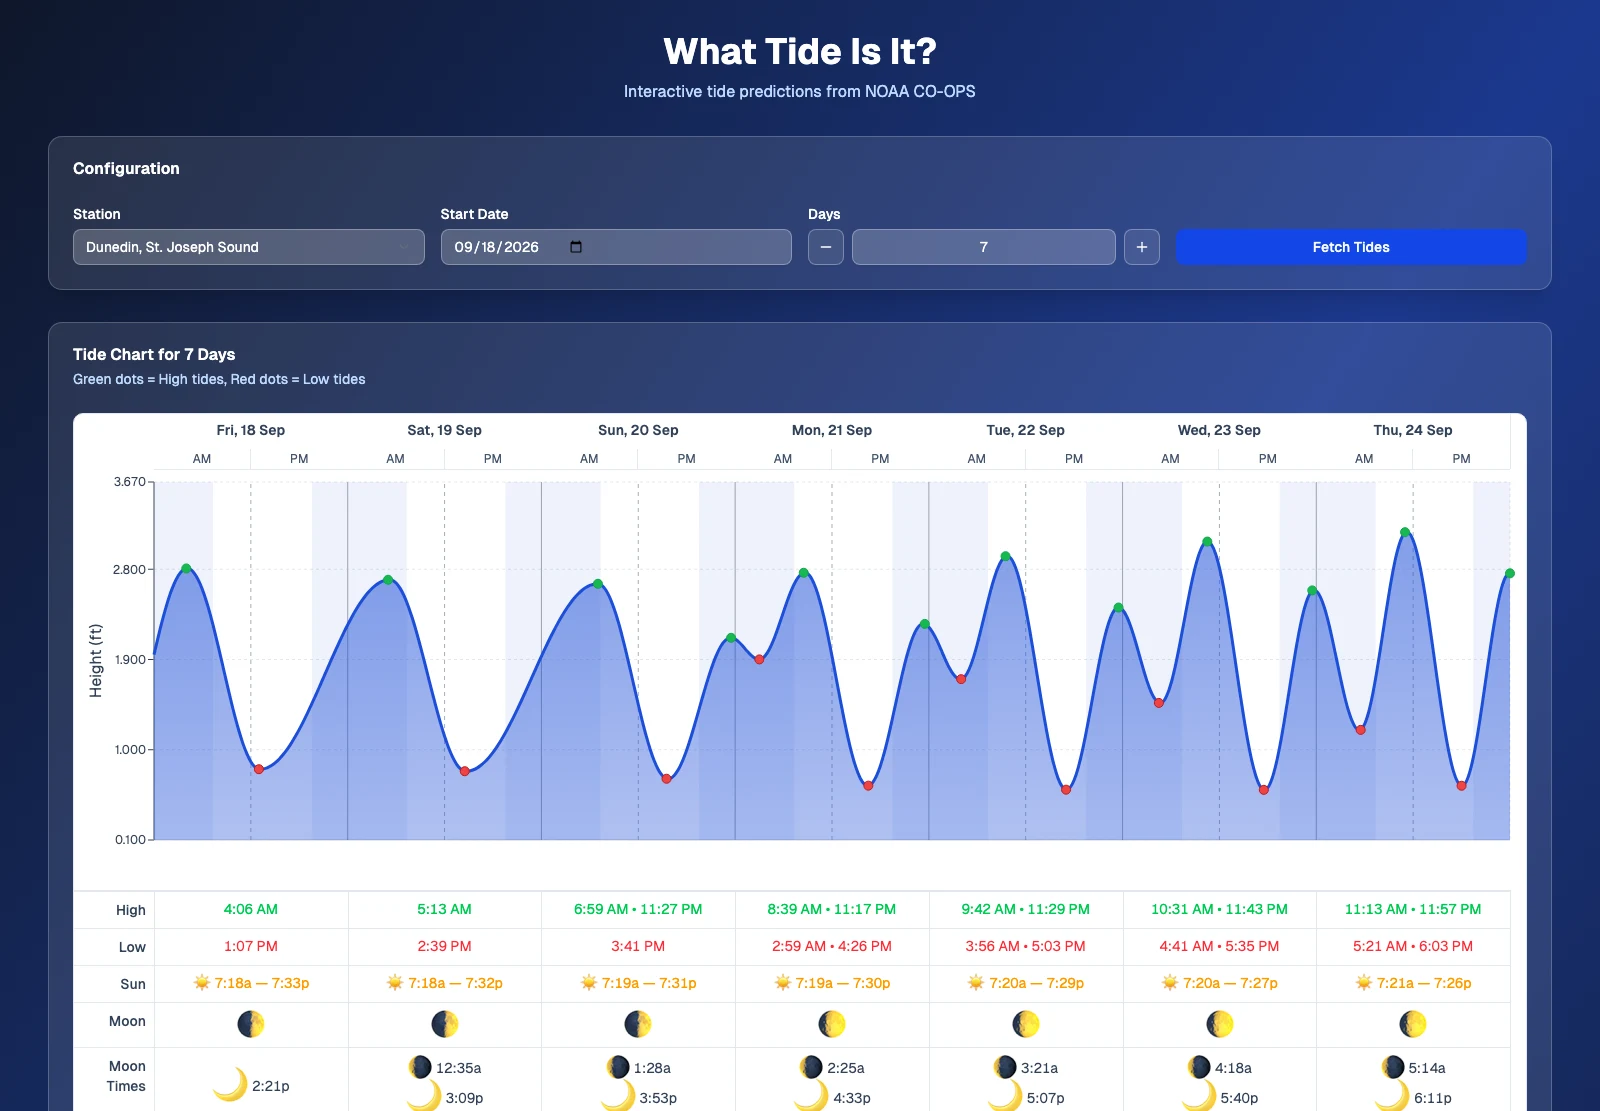This screenshot has width=1600, height=1111.
Task: Open the Station dropdown showing Dunedin, St. Joseph Sound
Action: (248, 247)
